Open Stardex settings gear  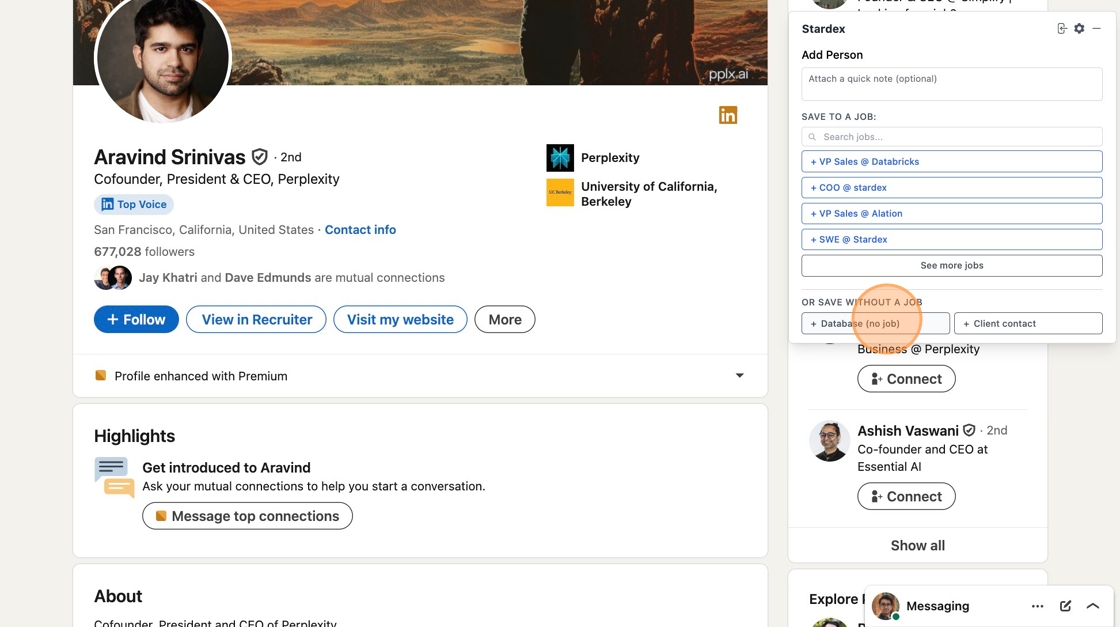1079,29
